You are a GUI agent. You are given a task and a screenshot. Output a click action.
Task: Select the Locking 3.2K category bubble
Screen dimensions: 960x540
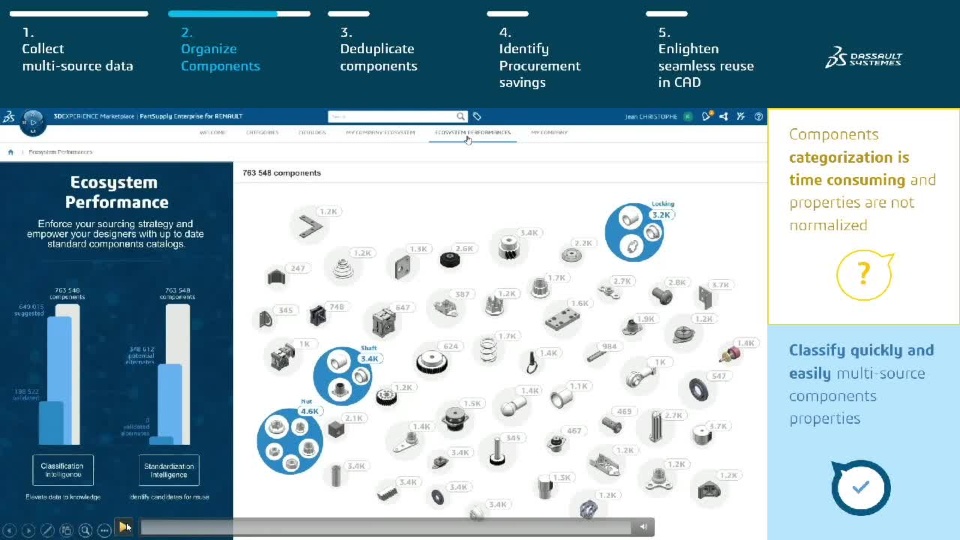(x=635, y=233)
